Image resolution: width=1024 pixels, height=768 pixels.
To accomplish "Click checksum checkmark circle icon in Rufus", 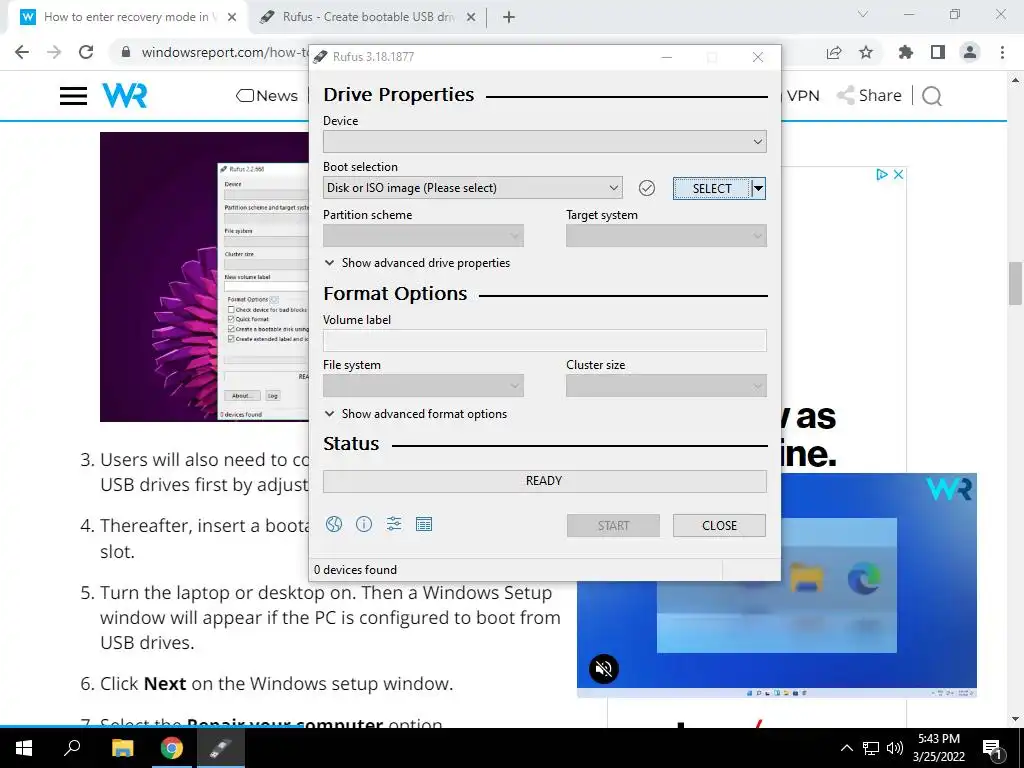I will click(x=647, y=188).
